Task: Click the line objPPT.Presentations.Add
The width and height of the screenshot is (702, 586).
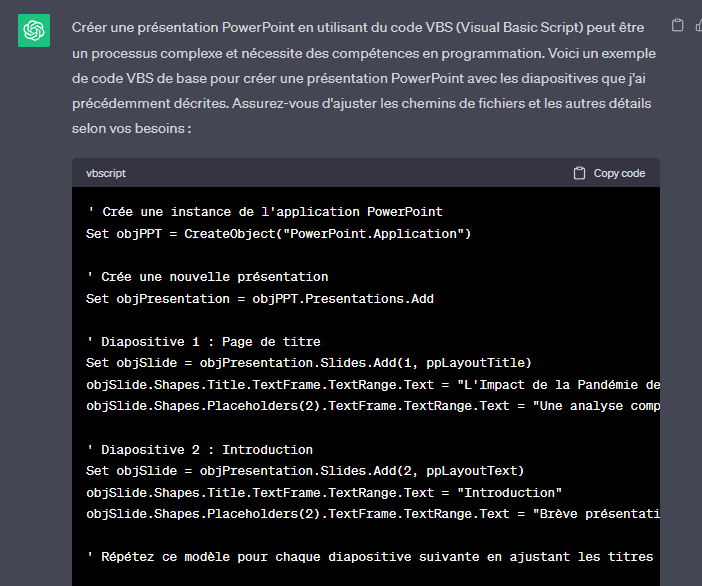Action: (260, 299)
